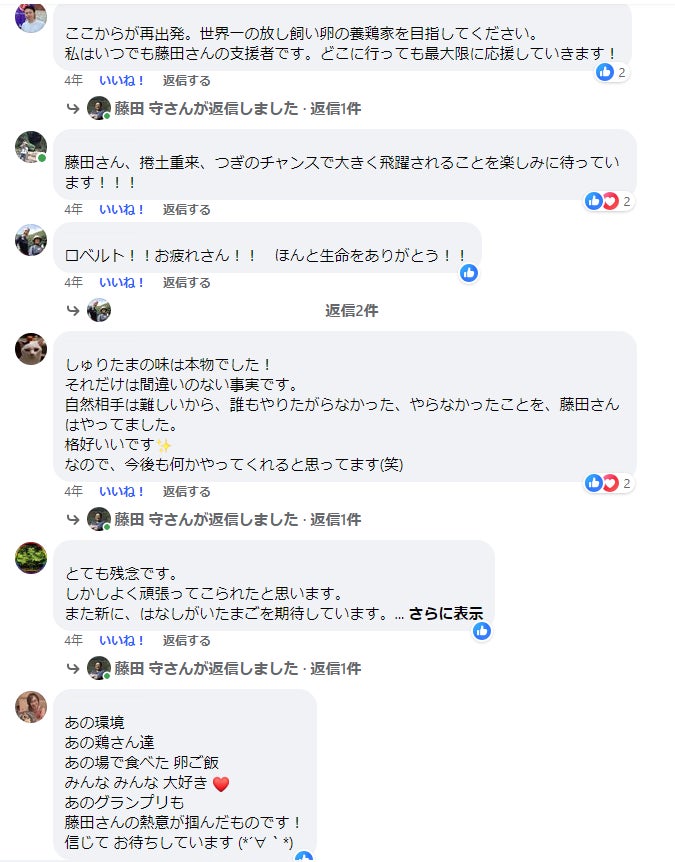Open the 4年 timestamp under しゅりたま comment
The height and width of the screenshot is (862, 675).
tap(74, 492)
